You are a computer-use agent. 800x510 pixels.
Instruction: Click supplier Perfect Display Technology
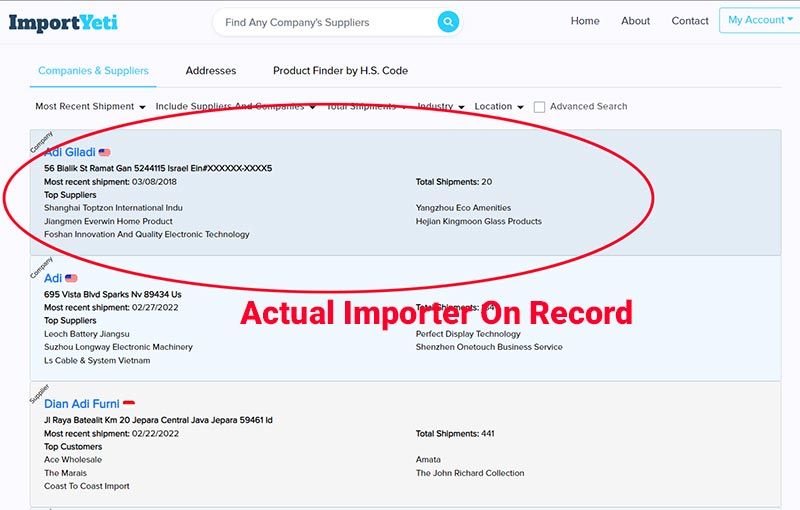468,334
